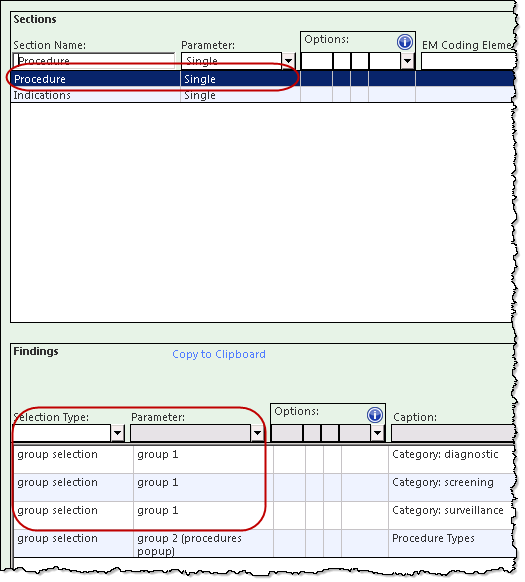Click the first Sections Options box field
This screenshot has height=582, width=525.
317,61
